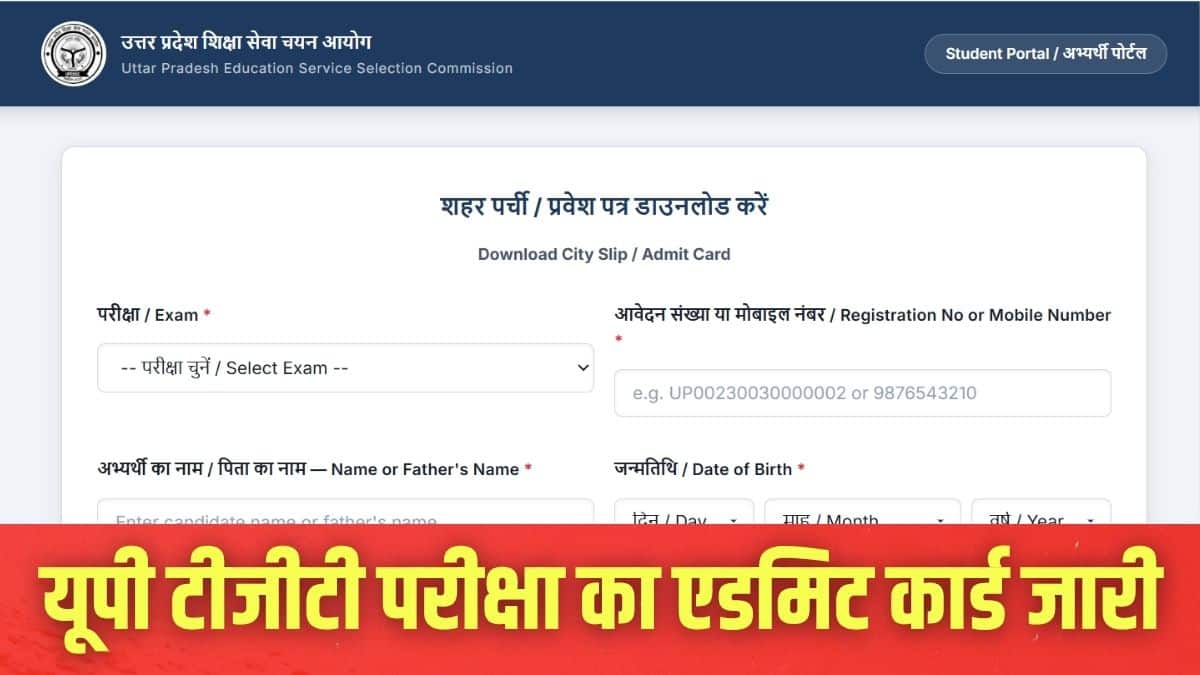Viewport: 1200px width, 675px height.
Task: Open the Student Portal button
Action: pyautogui.click(x=1045, y=54)
